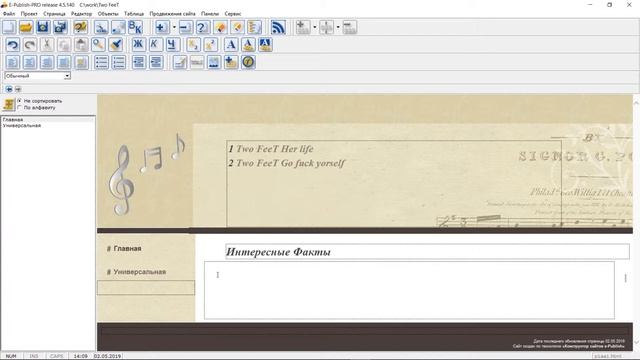
Task: Apply subscript formatting
Action: [x=193, y=44]
